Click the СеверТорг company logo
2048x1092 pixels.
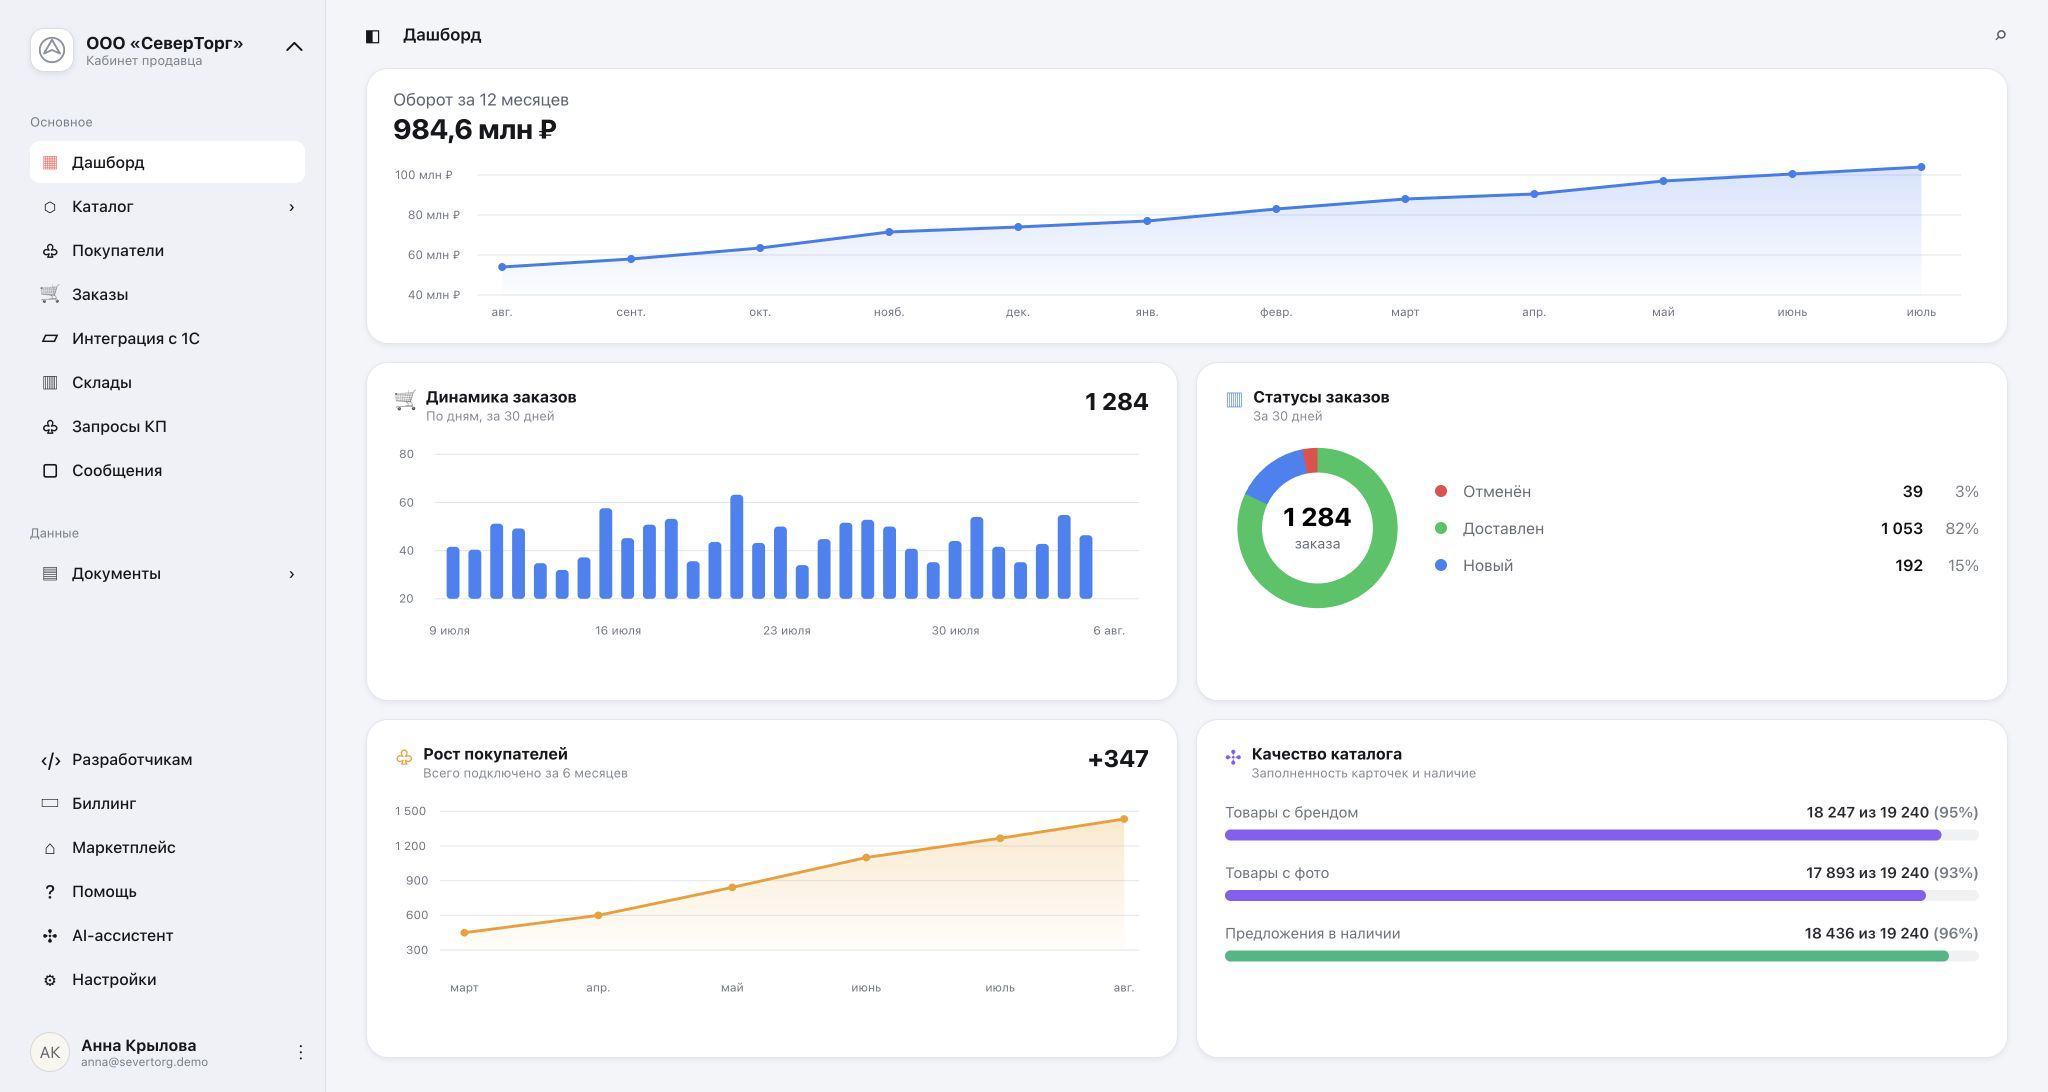pos(52,49)
